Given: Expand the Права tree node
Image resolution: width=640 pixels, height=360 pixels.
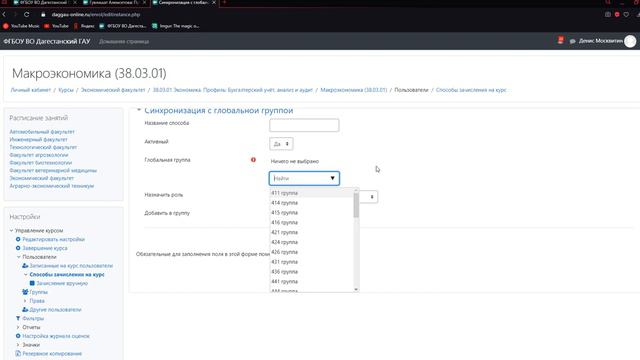Looking at the screenshot, I should click(x=25, y=301).
